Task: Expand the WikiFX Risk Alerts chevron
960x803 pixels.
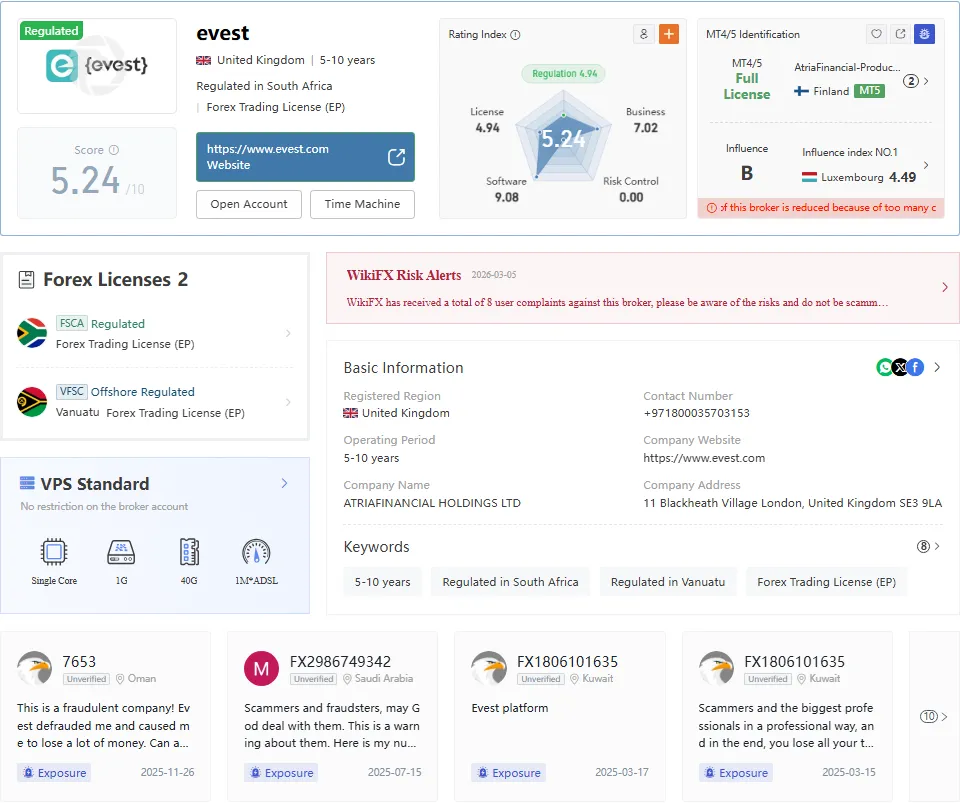Action: pos(945,287)
